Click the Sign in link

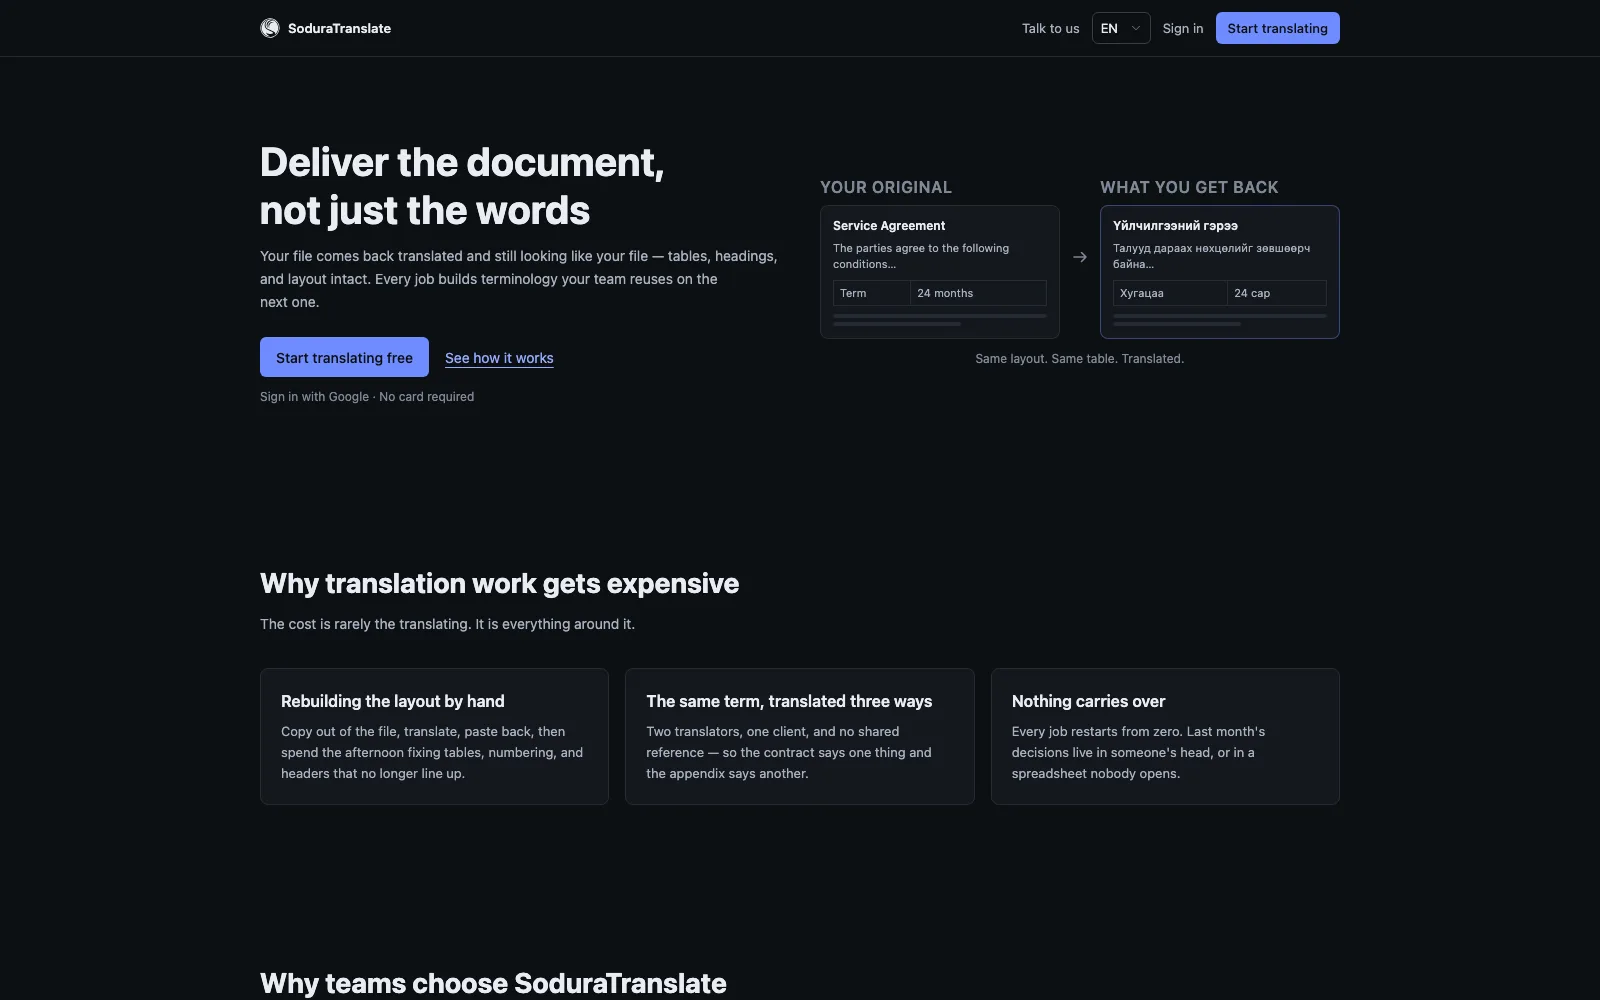(1183, 28)
